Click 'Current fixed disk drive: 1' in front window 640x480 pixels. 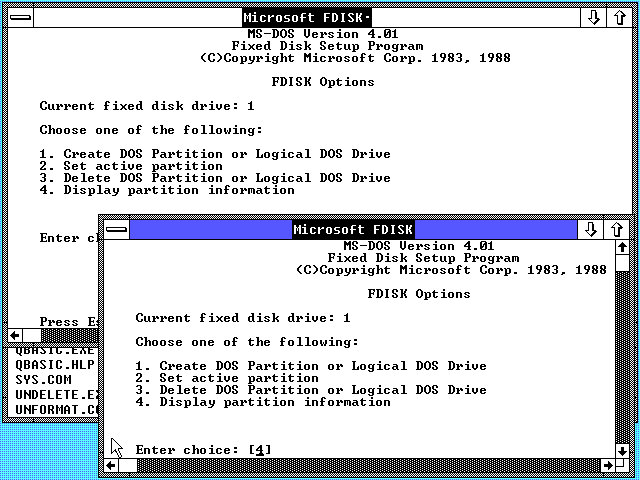pos(243,318)
